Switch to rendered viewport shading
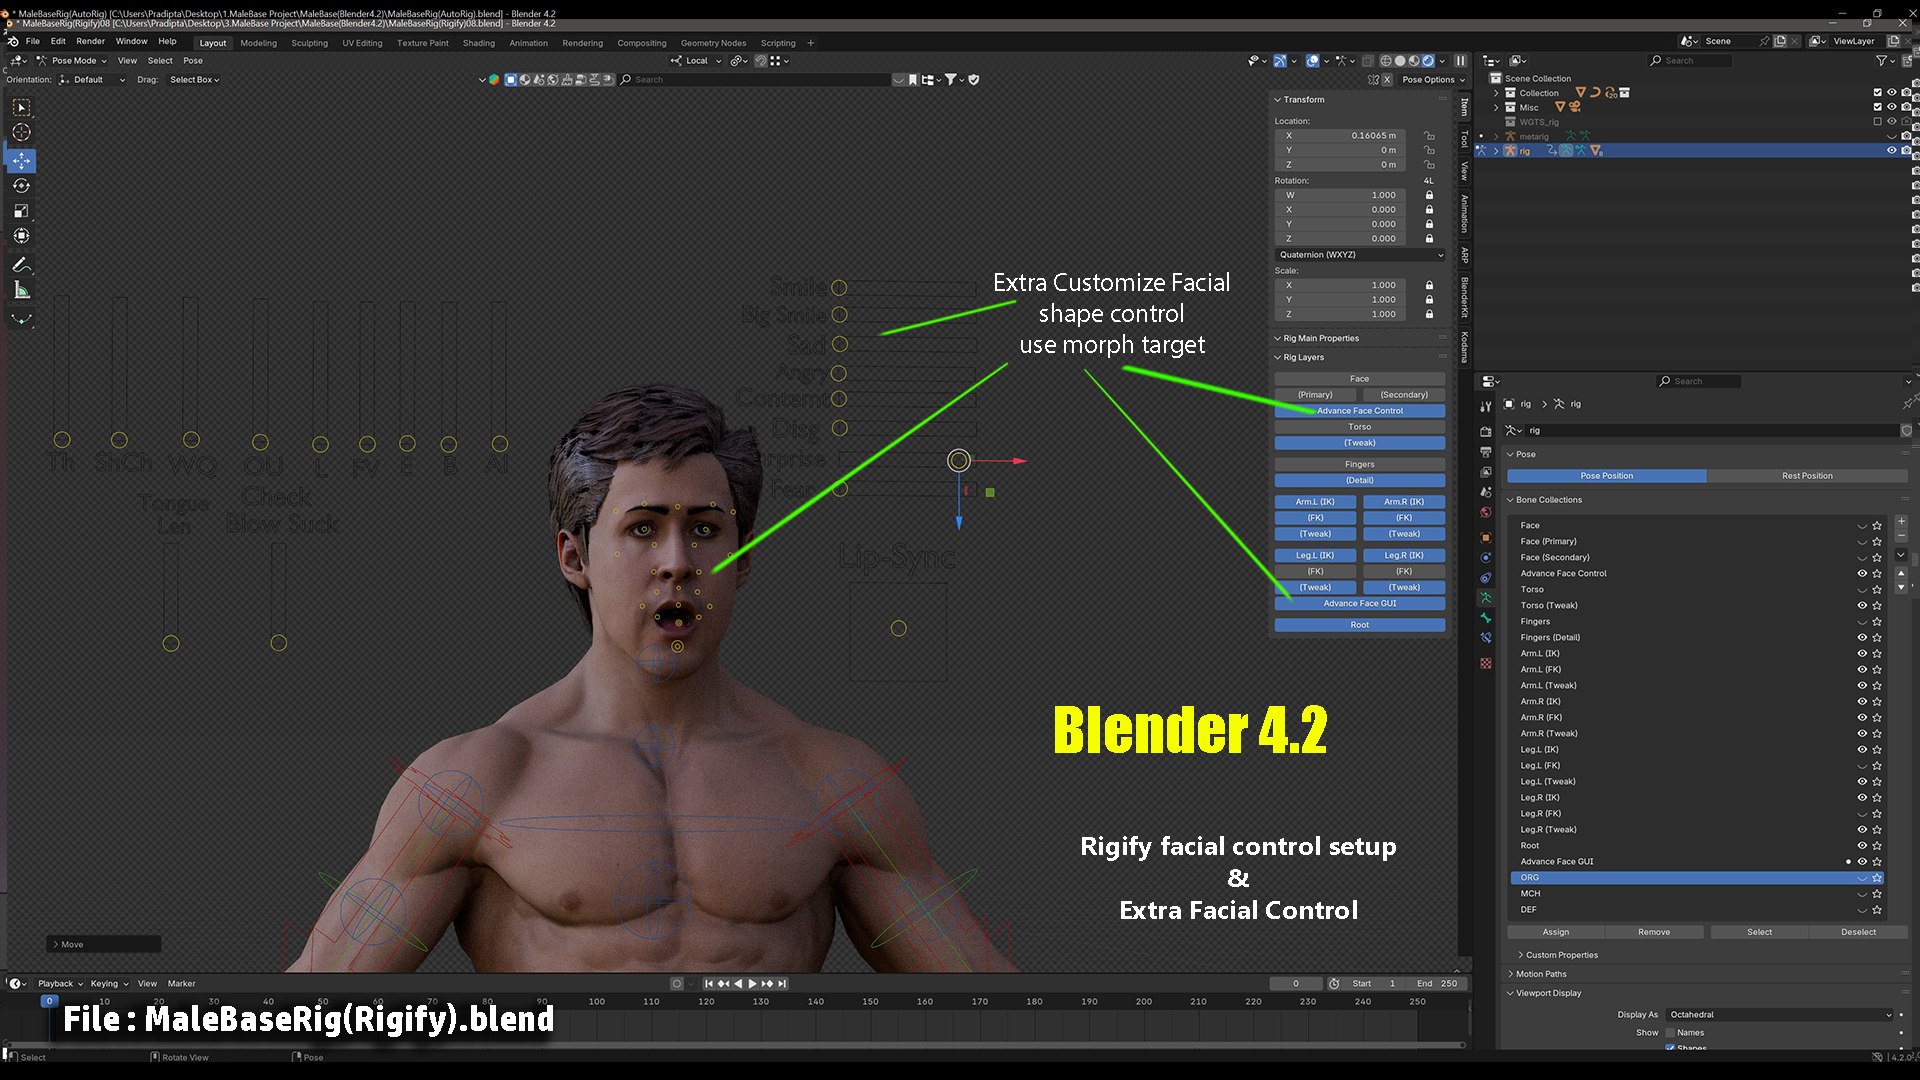Viewport: 1920px width, 1080px height. (x=1428, y=61)
